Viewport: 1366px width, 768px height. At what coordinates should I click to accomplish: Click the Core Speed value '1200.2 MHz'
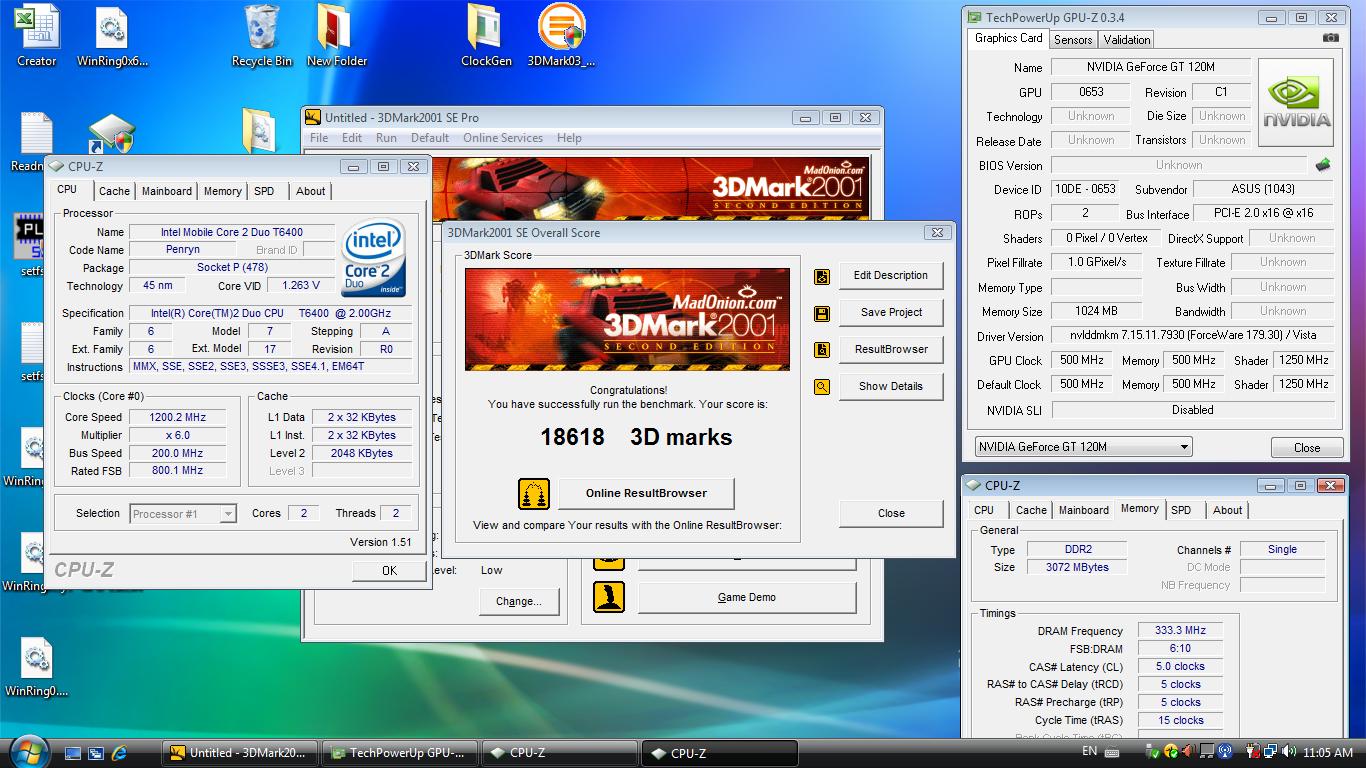coord(176,417)
